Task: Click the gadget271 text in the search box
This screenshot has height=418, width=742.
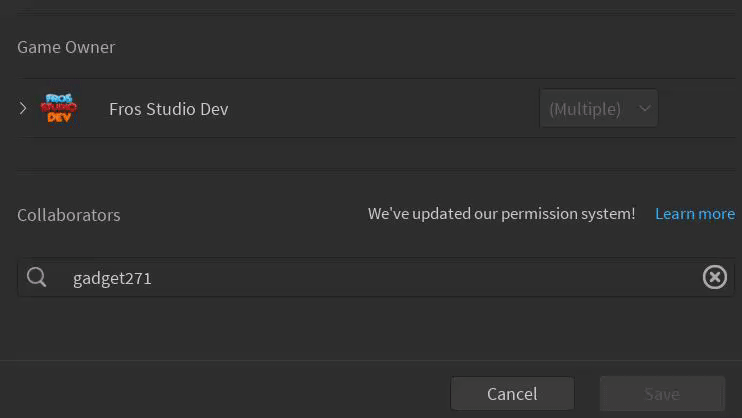Action: click(x=112, y=278)
